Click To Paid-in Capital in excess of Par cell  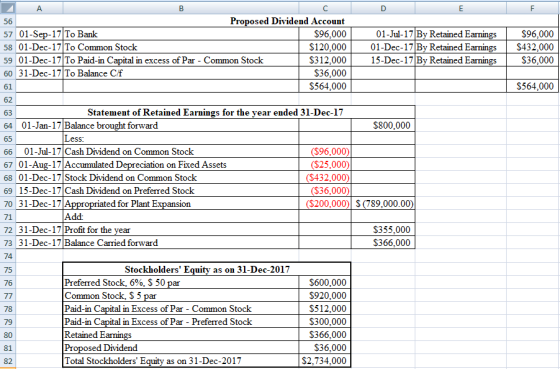[x=181, y=60]
